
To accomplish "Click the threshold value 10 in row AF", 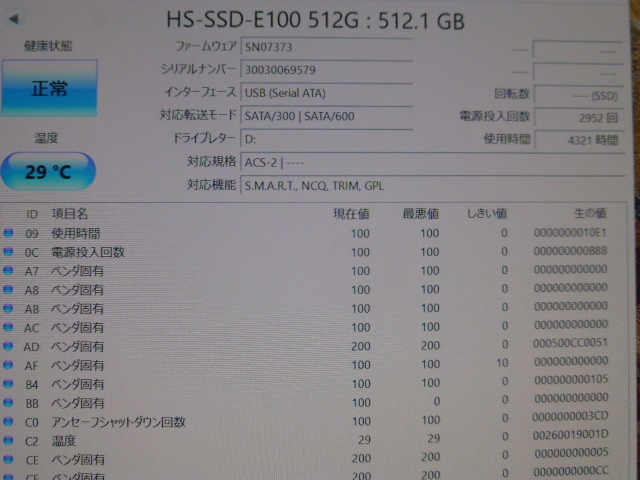I will click(502, 362).
